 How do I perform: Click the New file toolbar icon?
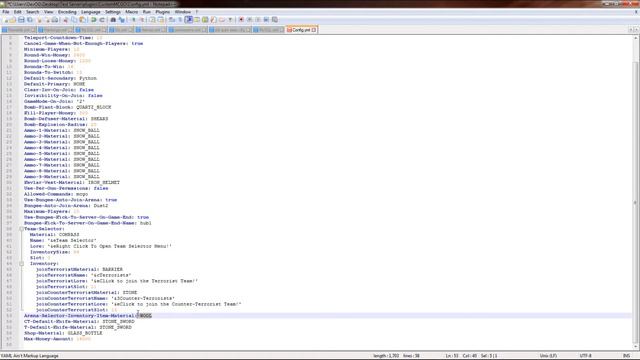5,20
